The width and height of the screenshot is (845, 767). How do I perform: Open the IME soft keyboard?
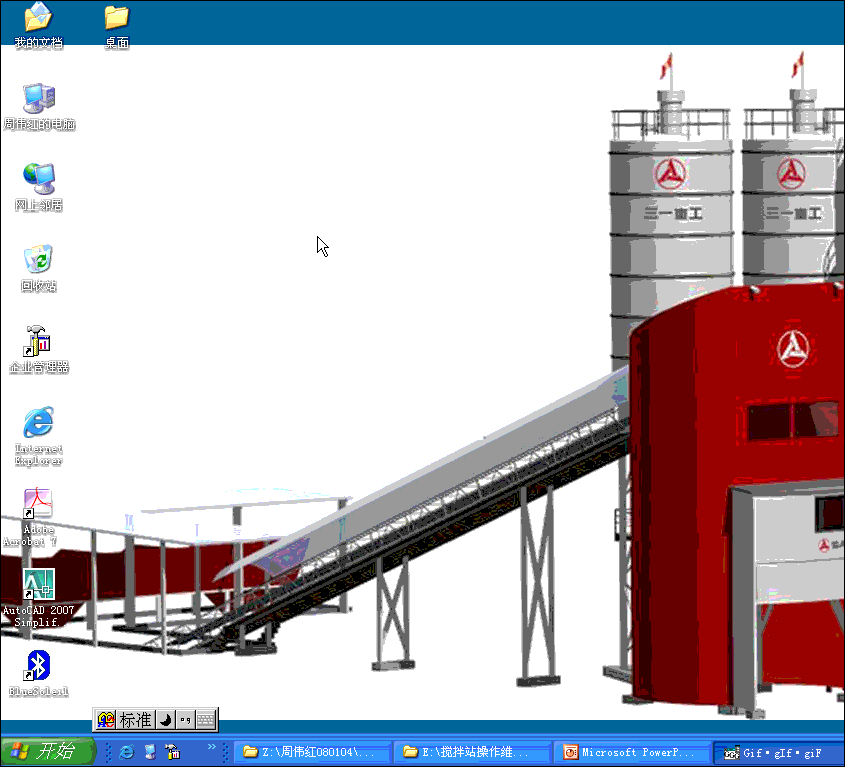click(x=206, y=720)
